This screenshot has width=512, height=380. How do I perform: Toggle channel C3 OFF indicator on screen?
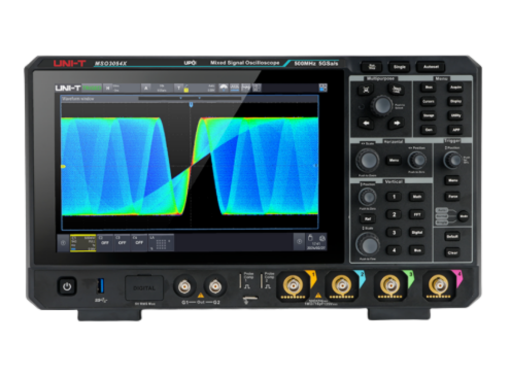[x=122, y=242]
